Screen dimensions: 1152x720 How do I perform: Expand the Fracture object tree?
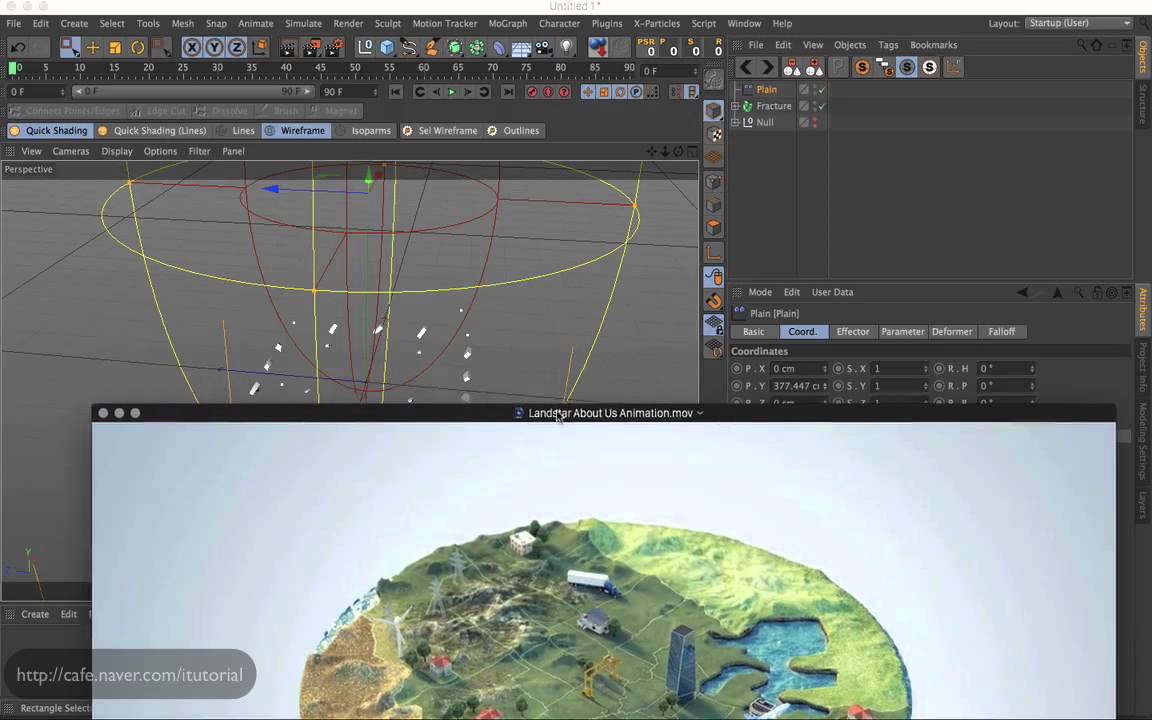(x=735, y=106)
